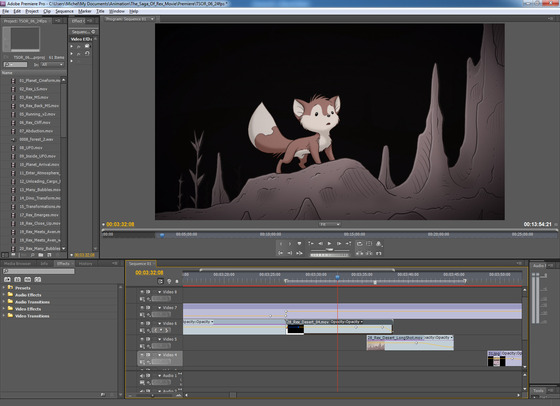
Task: Toggle Video 5 track output eye
Action: (142, 339)
